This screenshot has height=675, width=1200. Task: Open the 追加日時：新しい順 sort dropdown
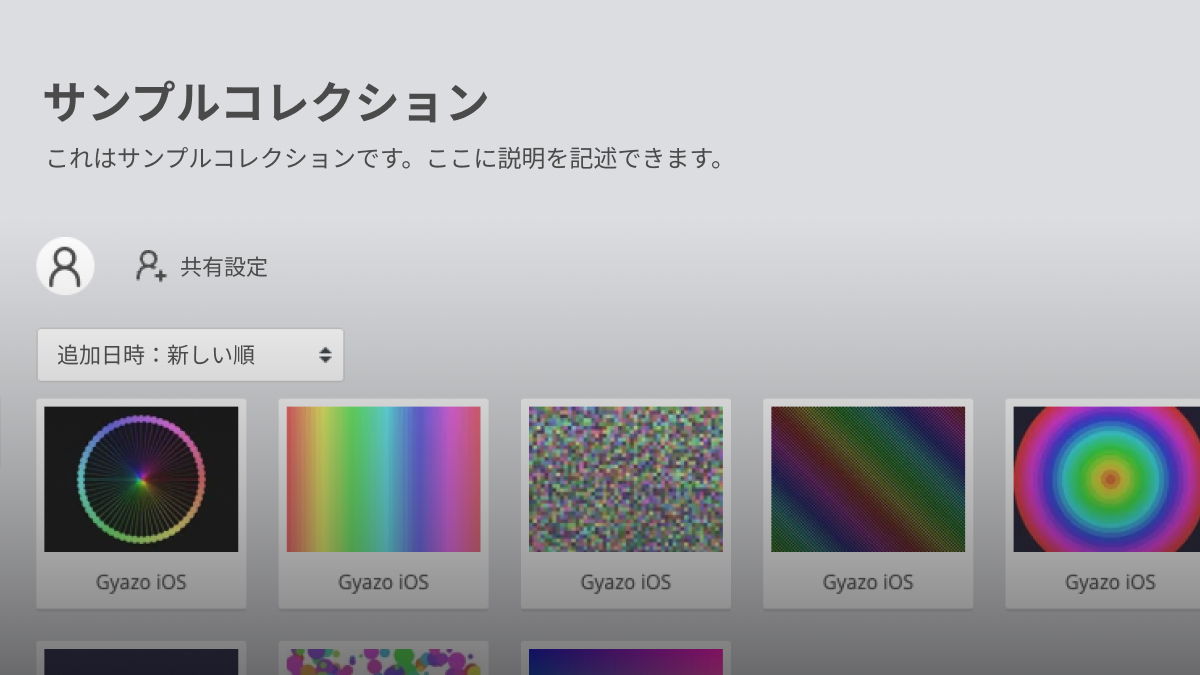(x=190, y=355)
